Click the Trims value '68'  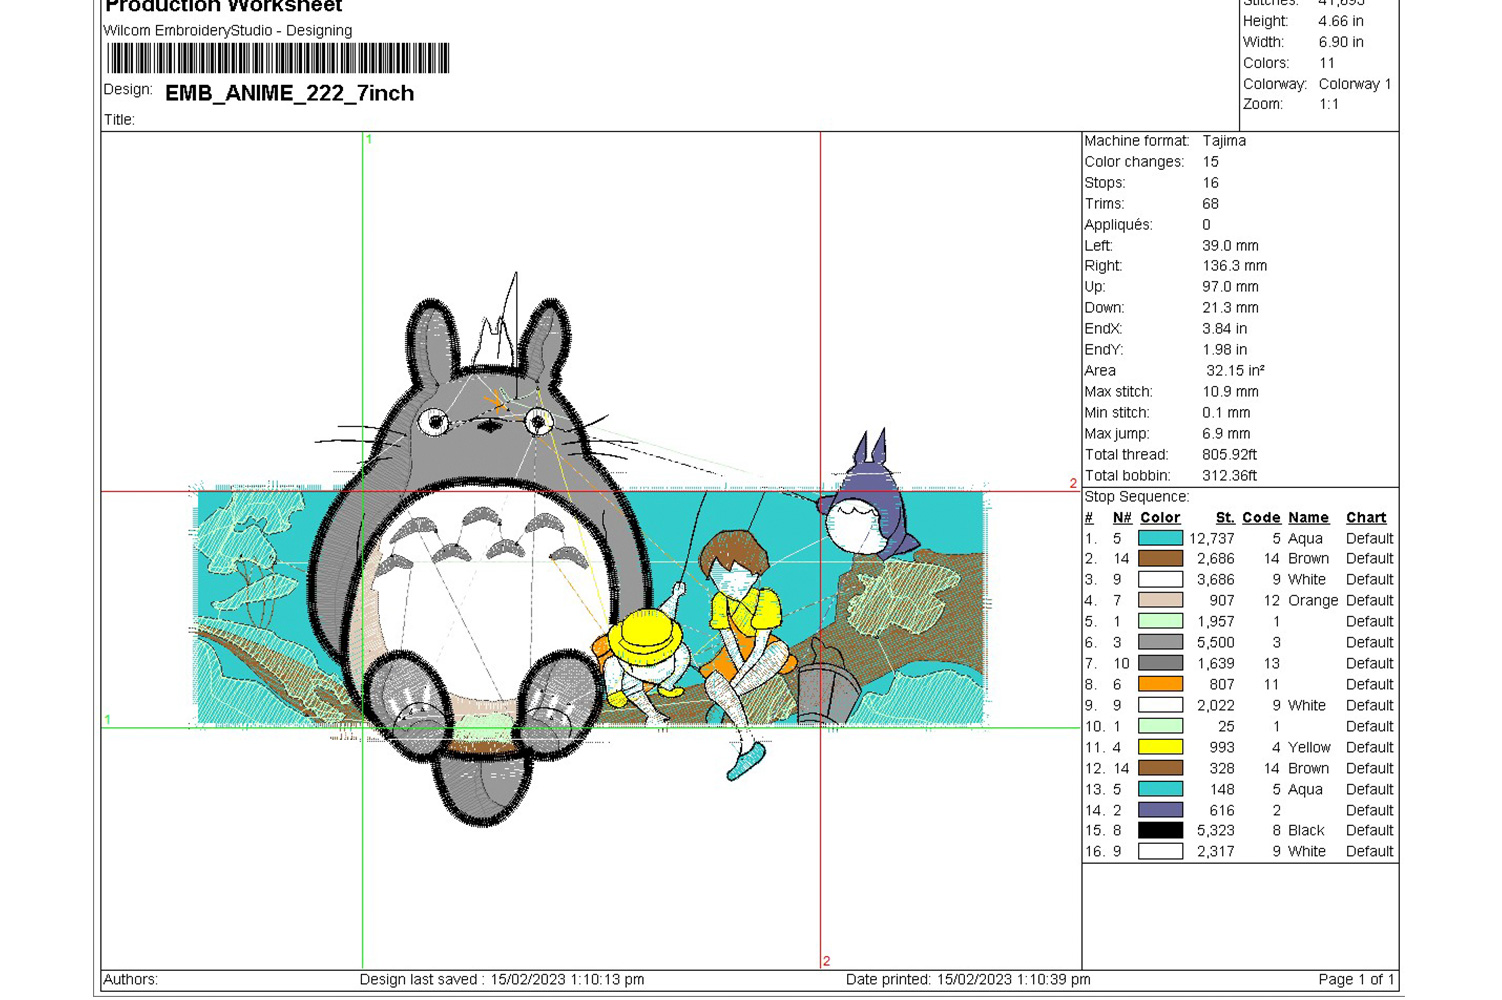(1210, 204)
